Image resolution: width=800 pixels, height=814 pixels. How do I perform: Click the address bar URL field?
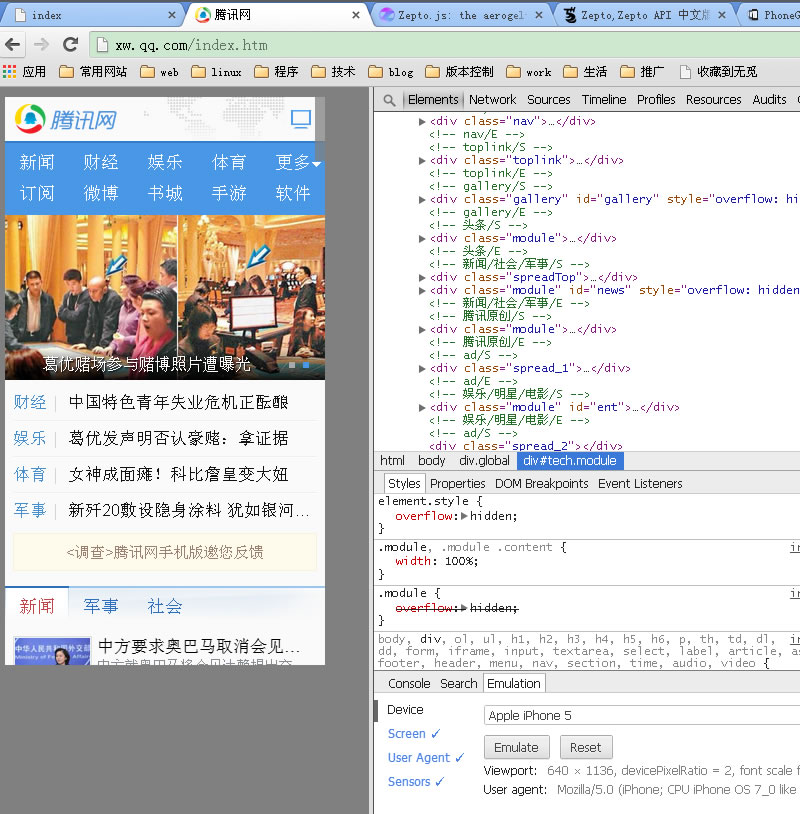(446, 45)
